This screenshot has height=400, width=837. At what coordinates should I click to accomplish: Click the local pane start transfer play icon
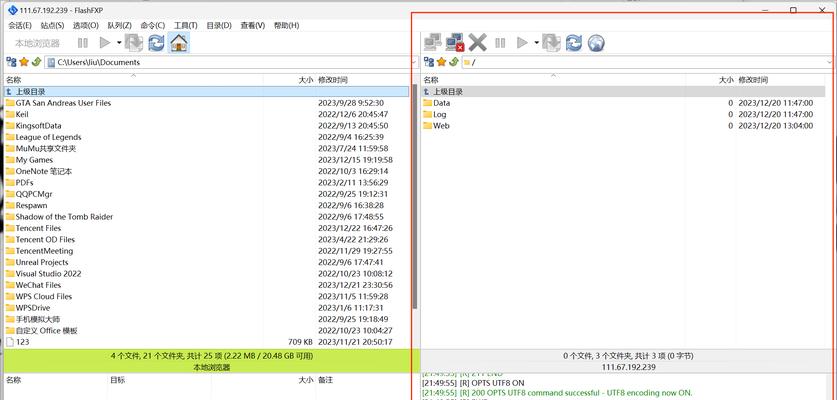105,43
